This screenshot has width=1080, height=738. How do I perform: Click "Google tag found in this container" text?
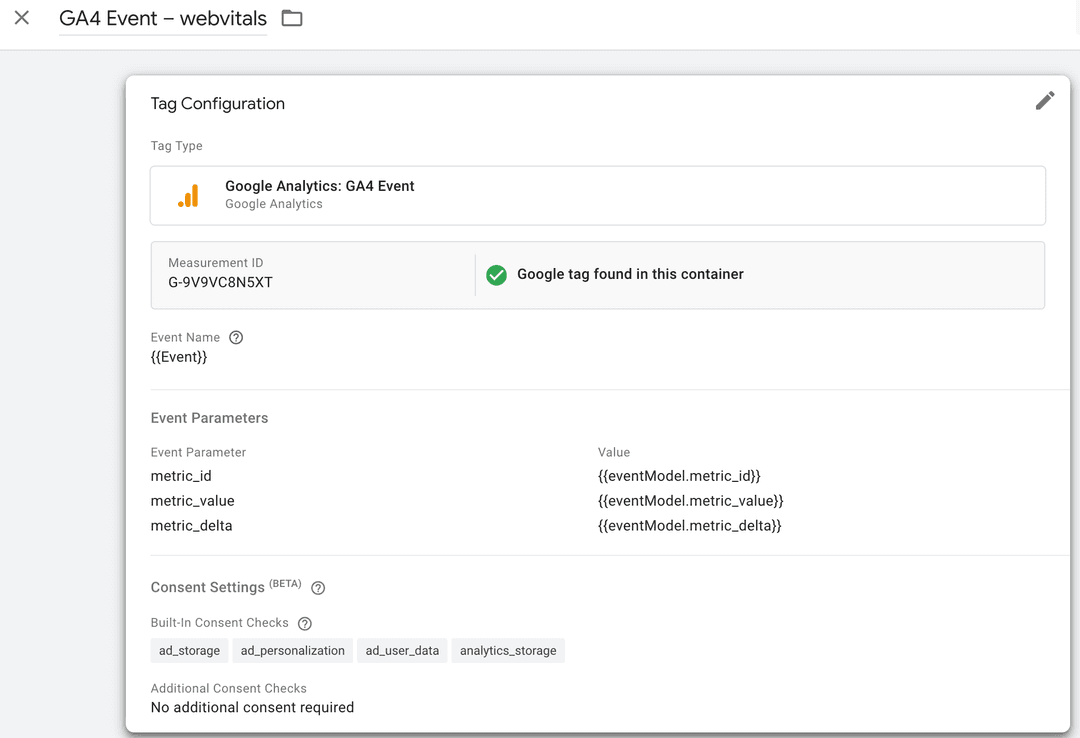(x=630, y=275)
